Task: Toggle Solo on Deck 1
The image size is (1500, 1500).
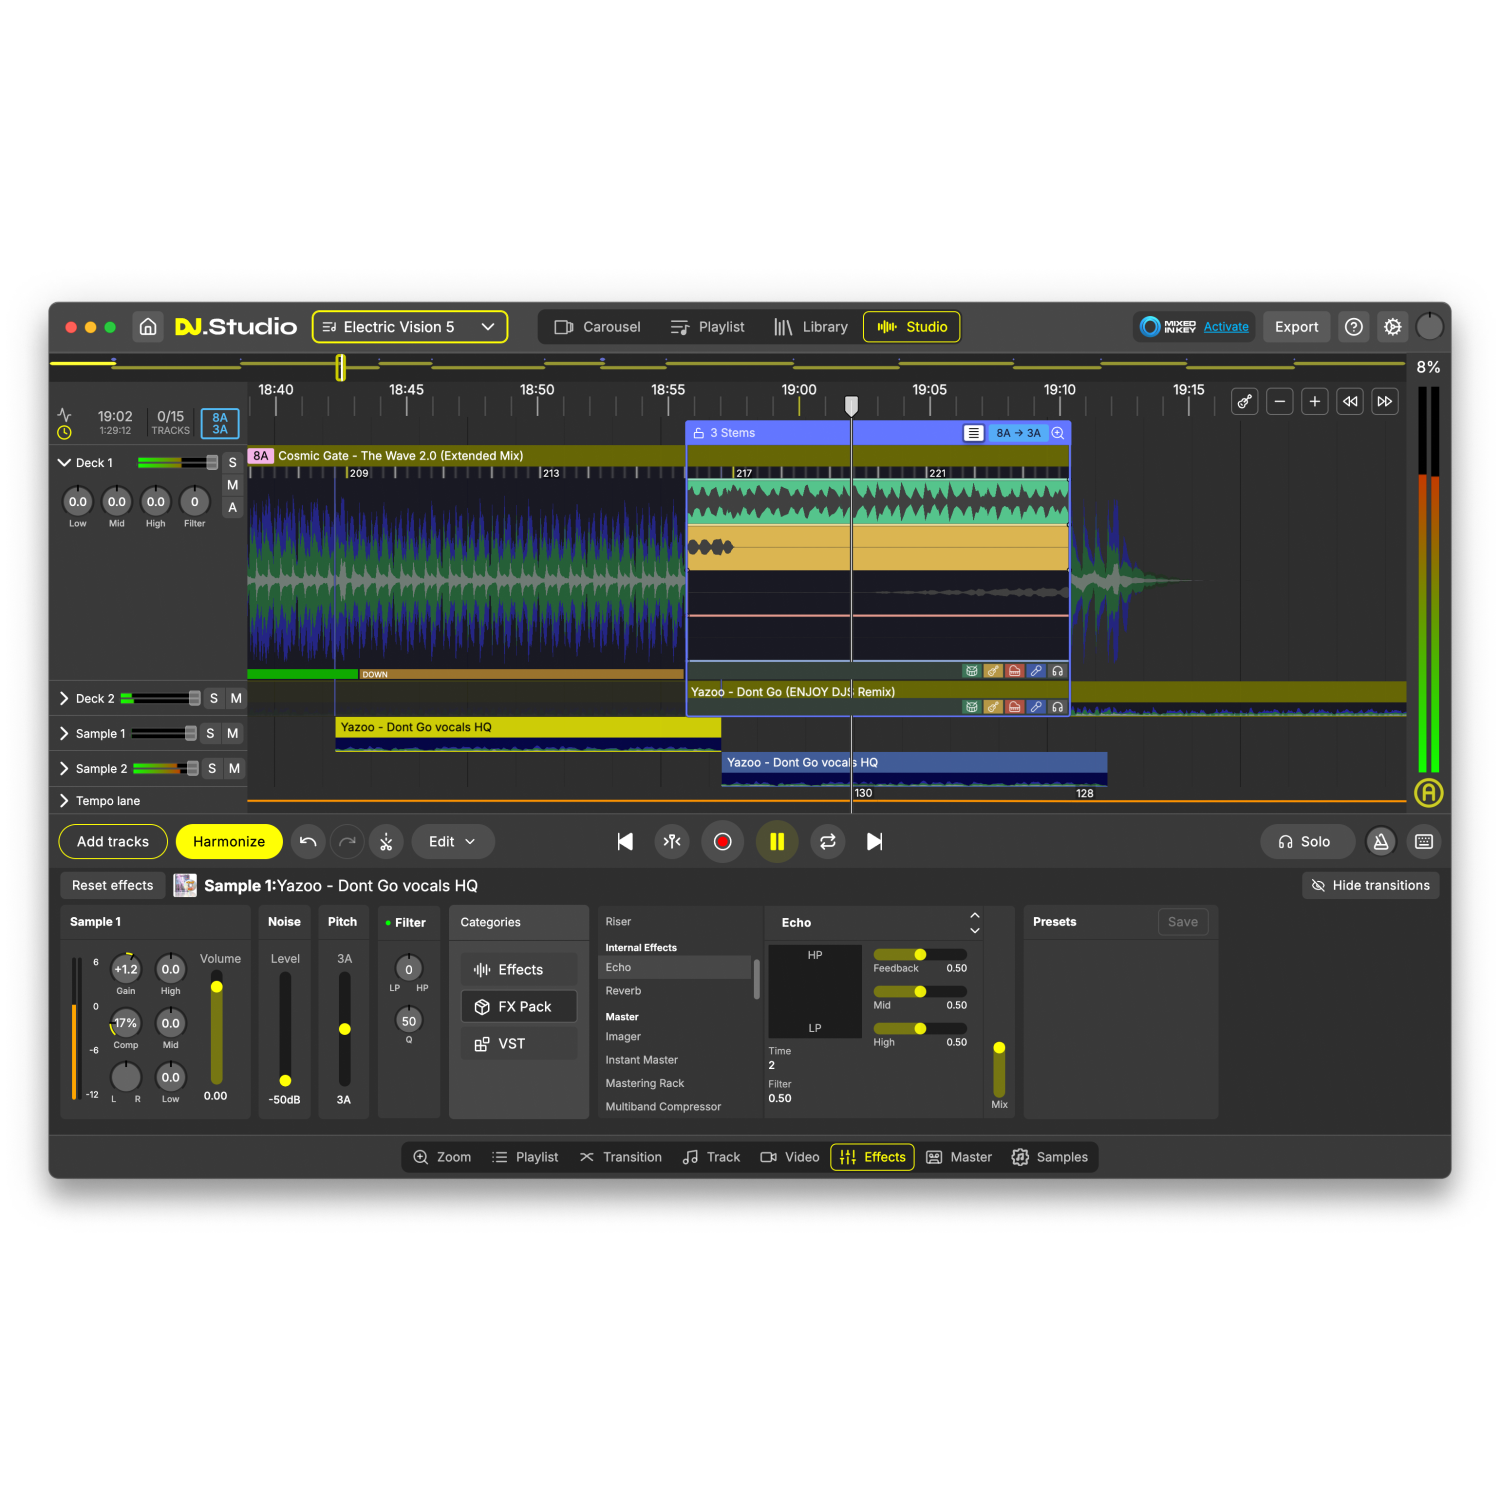Action: click(x=232, y=462)
